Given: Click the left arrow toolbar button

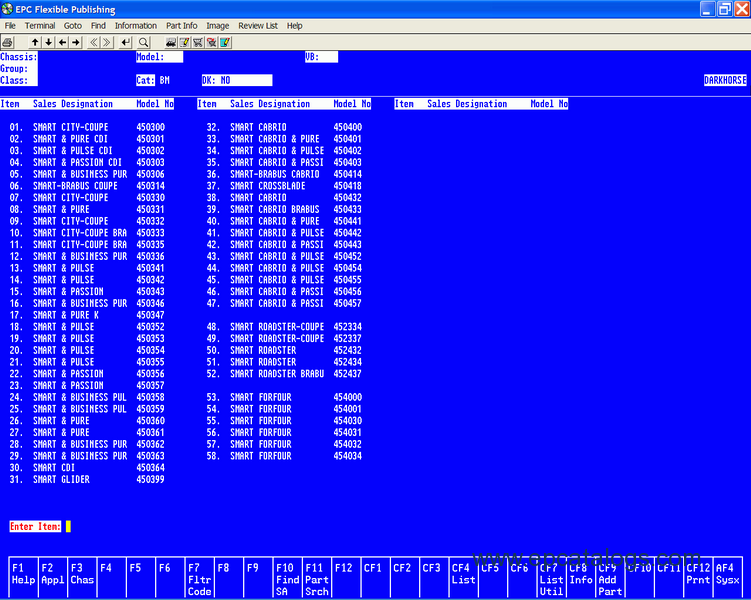Looking at the screenshot, I should [x=62, y=42].
